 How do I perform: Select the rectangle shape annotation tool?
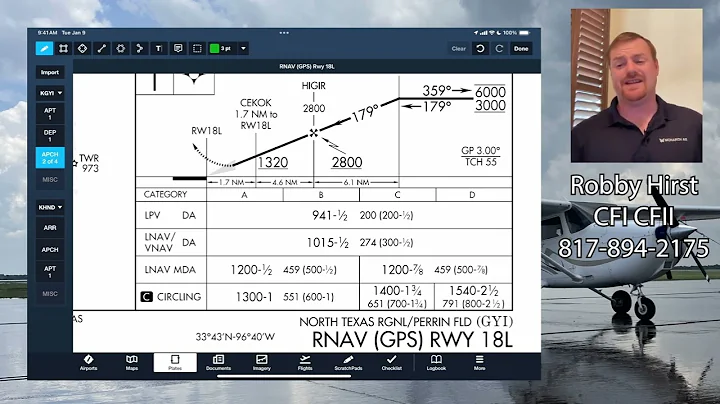[x=63, y=48]
